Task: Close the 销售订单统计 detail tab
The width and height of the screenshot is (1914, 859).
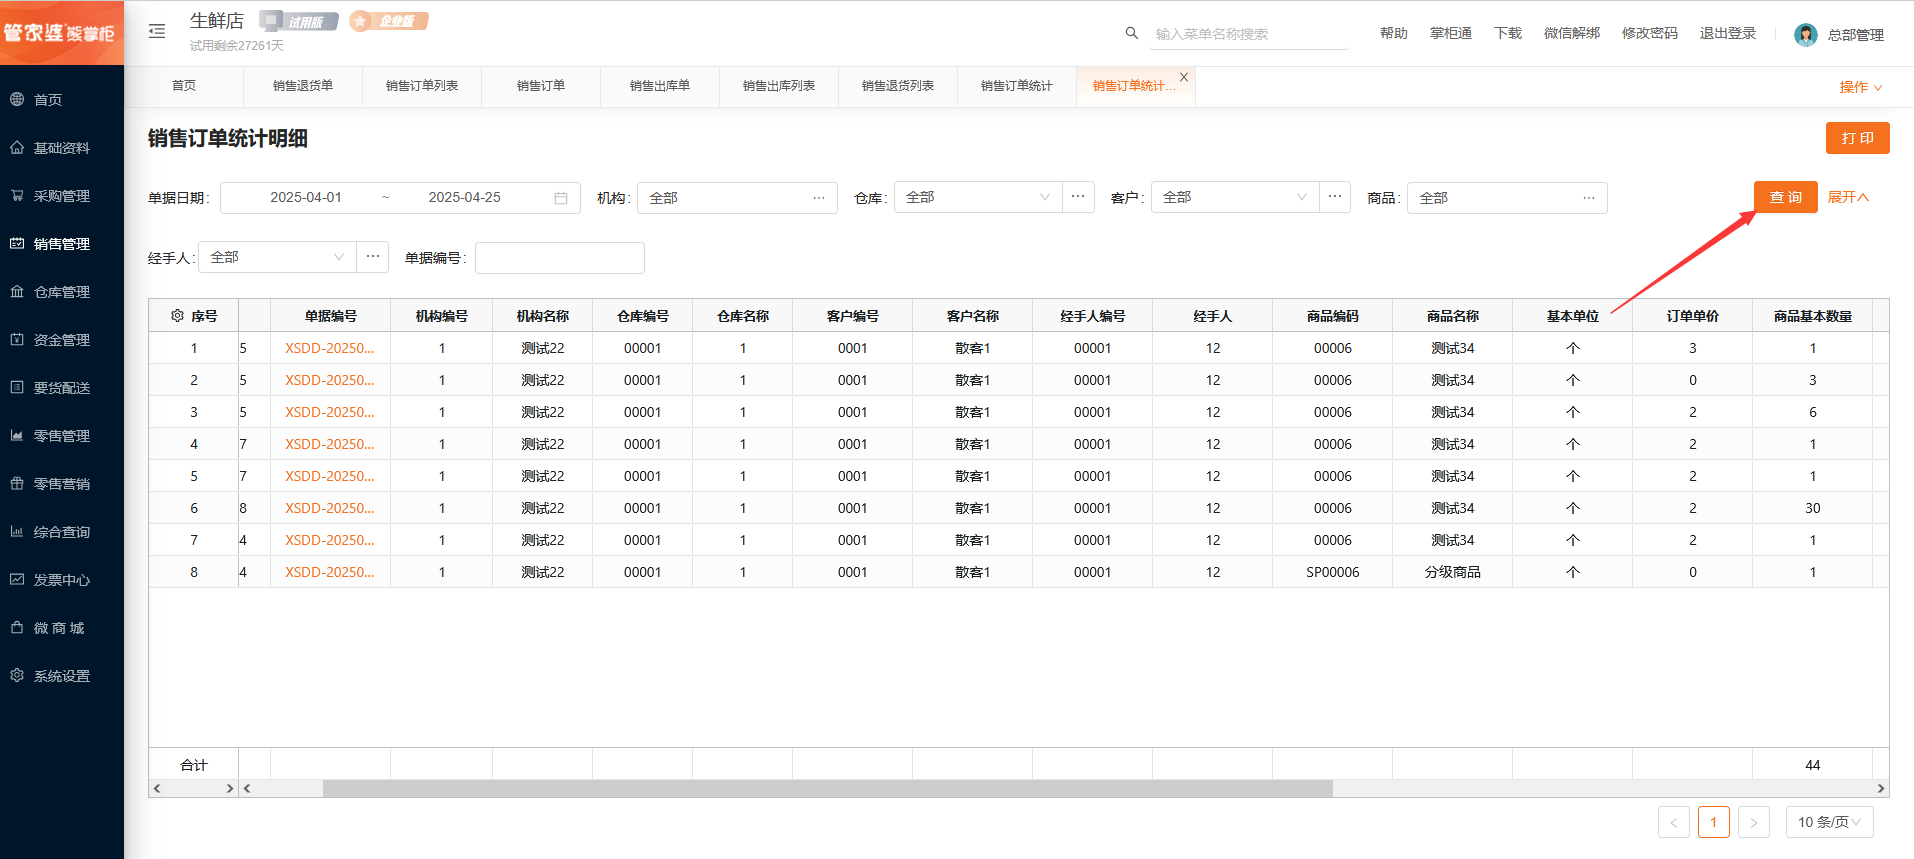Action: pyautogui.click(x=1184, y=77)
